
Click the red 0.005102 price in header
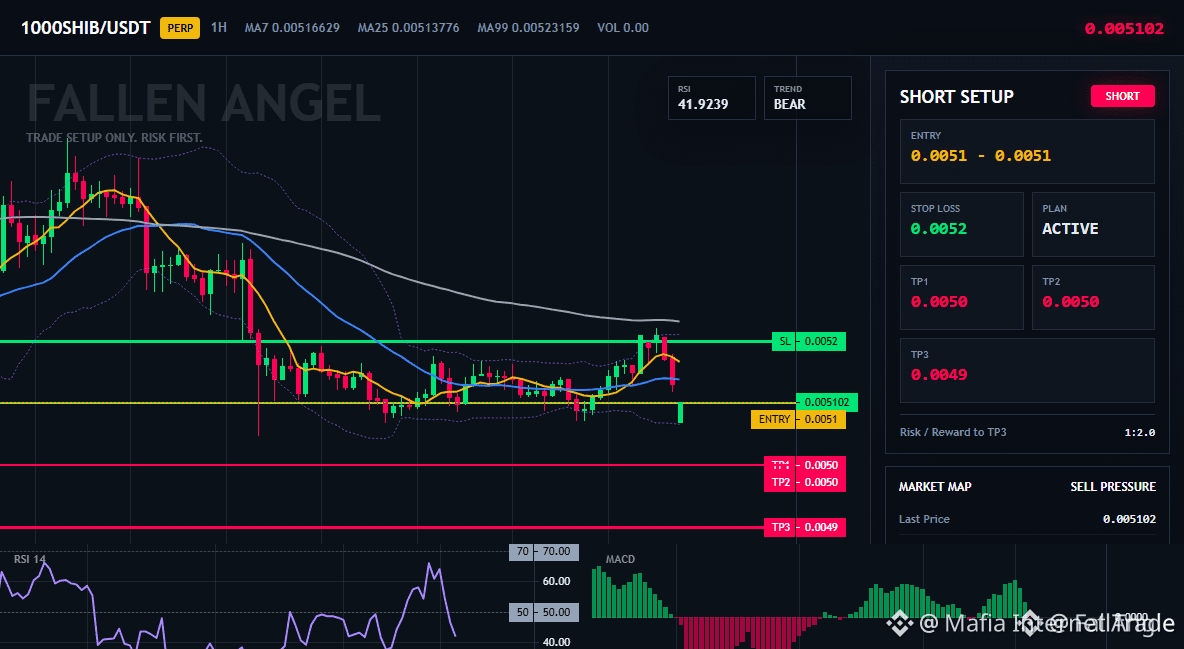click(x=1124, y=29)
